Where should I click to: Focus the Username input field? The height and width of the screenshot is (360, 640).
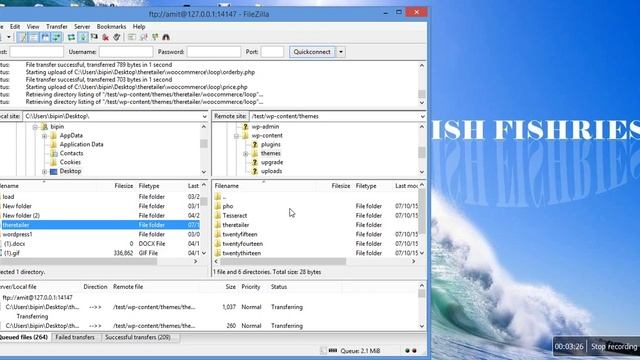pos(126,52)
